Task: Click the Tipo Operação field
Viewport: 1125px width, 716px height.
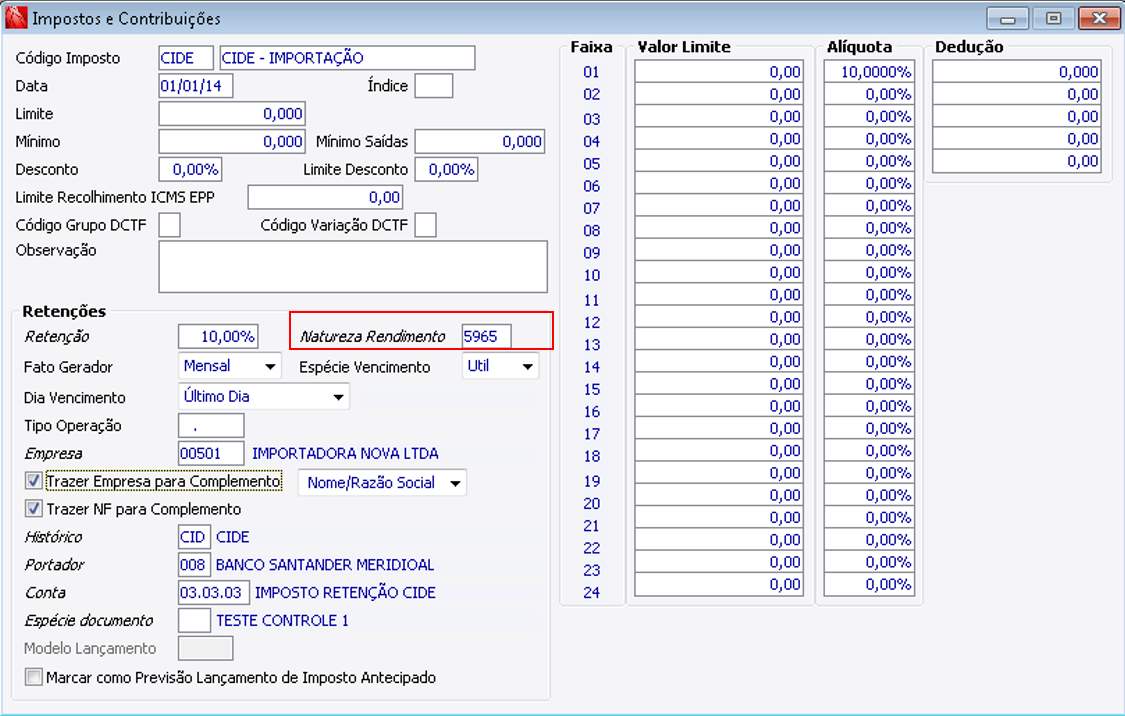Action: [211, 425]
